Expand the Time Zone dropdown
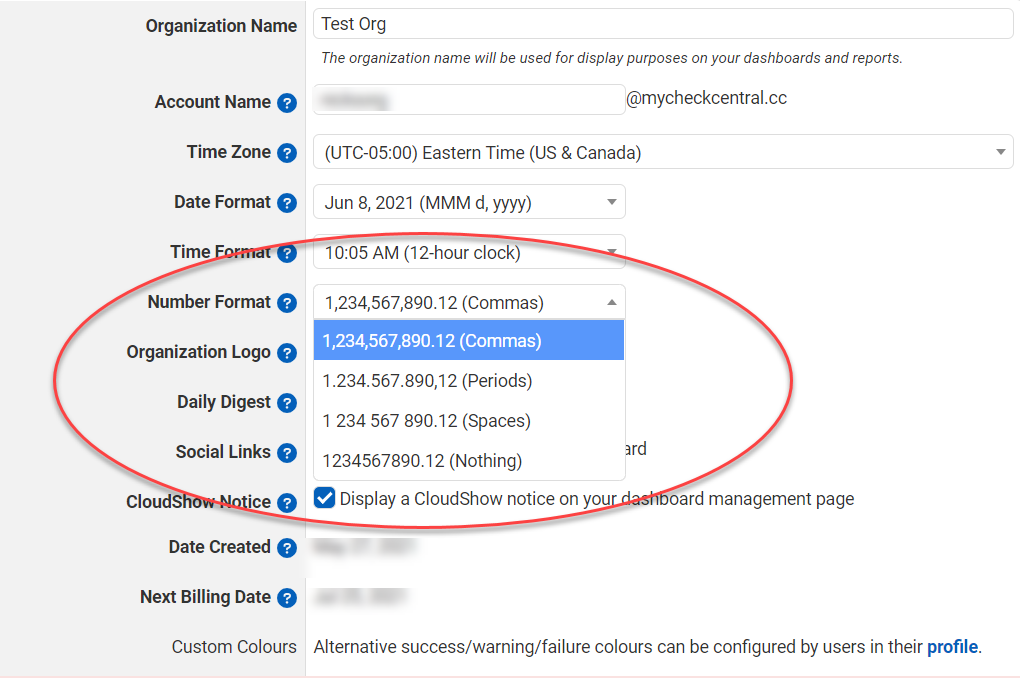1020x678 pixels. 662,152
